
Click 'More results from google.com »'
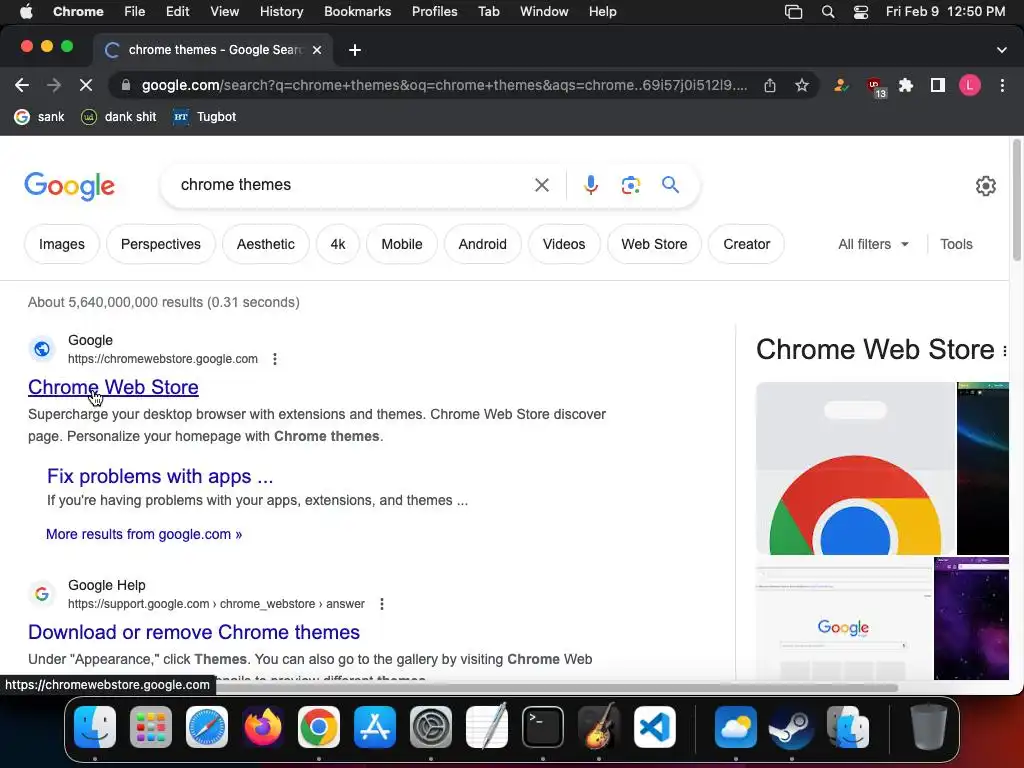point(144,534)
